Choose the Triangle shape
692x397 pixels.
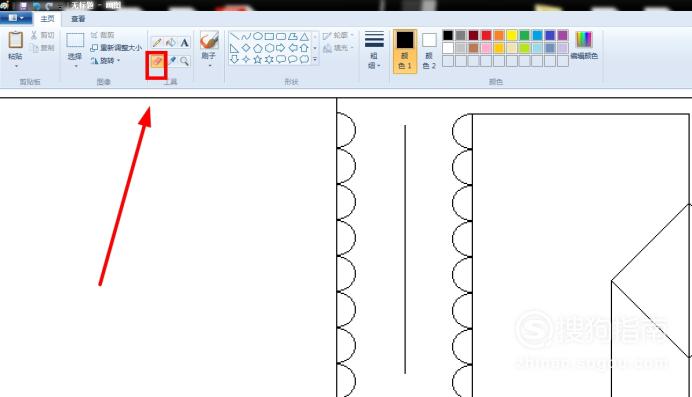click(x=304, y=36)
